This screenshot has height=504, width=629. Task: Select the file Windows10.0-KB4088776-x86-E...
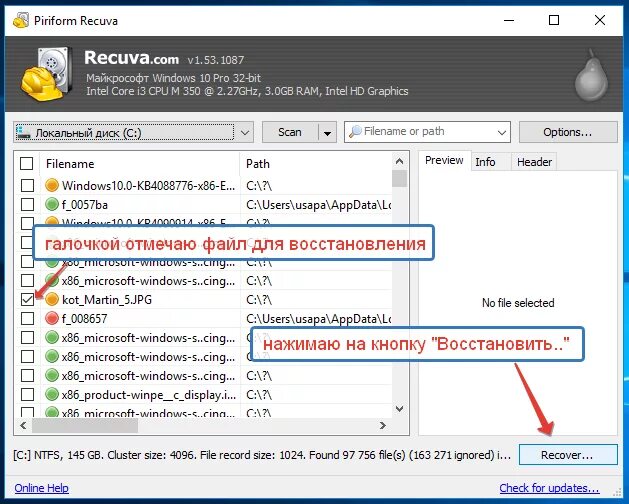coord(148,185)
